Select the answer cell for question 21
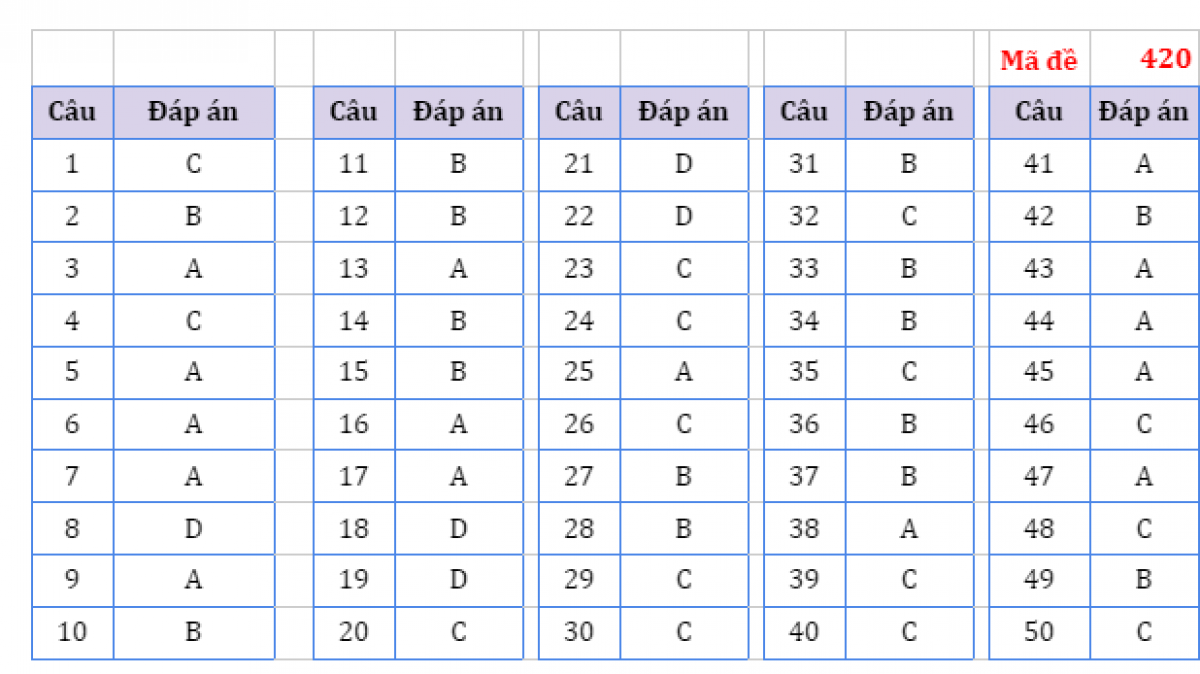1200x674 pixels. click(683, 164)
